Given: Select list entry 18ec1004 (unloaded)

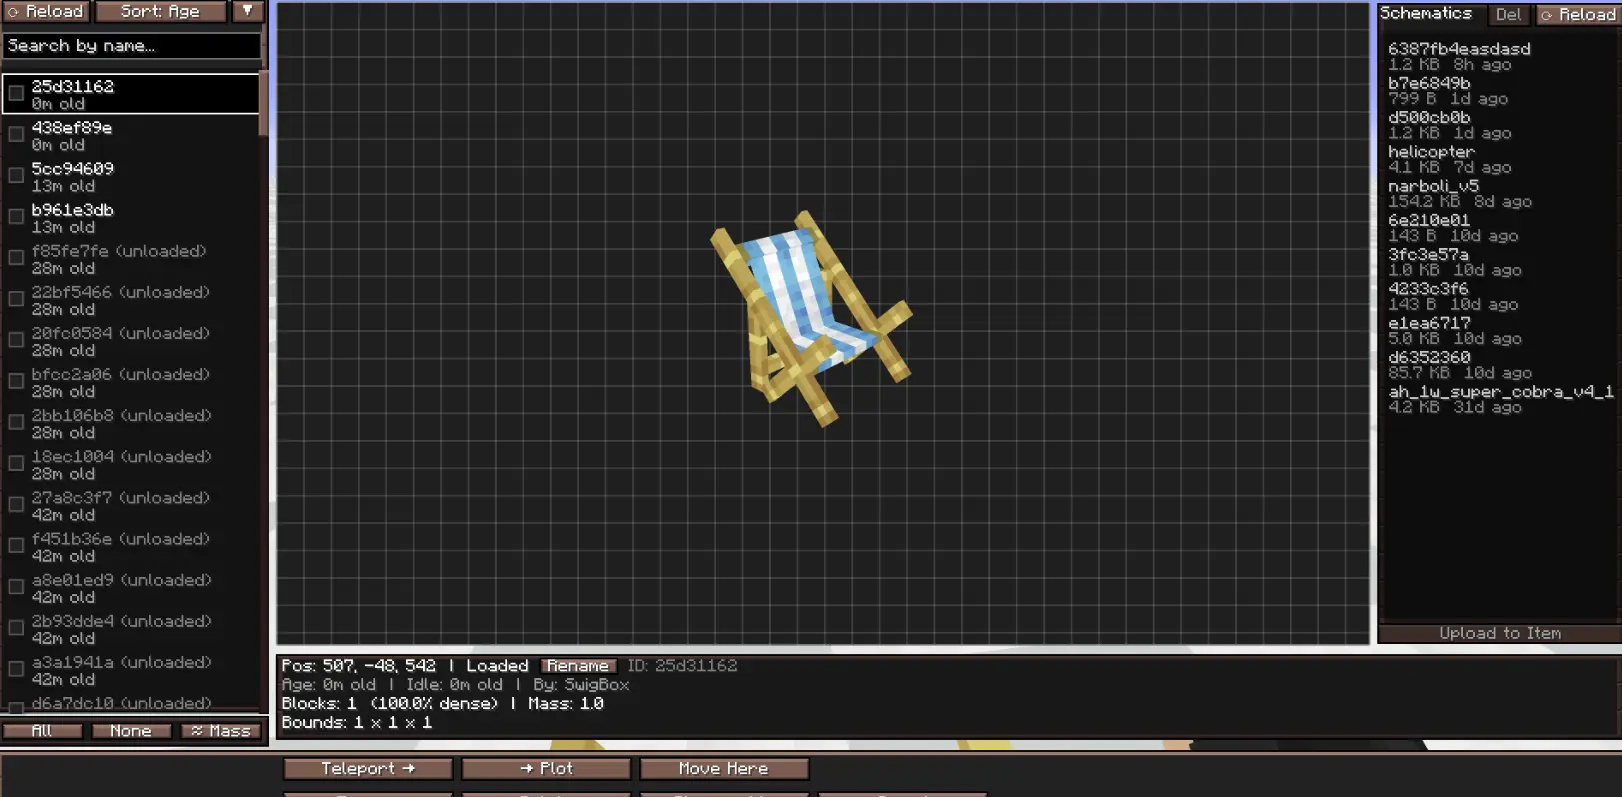Looking at the screenshot, I should tap(131, 464).
